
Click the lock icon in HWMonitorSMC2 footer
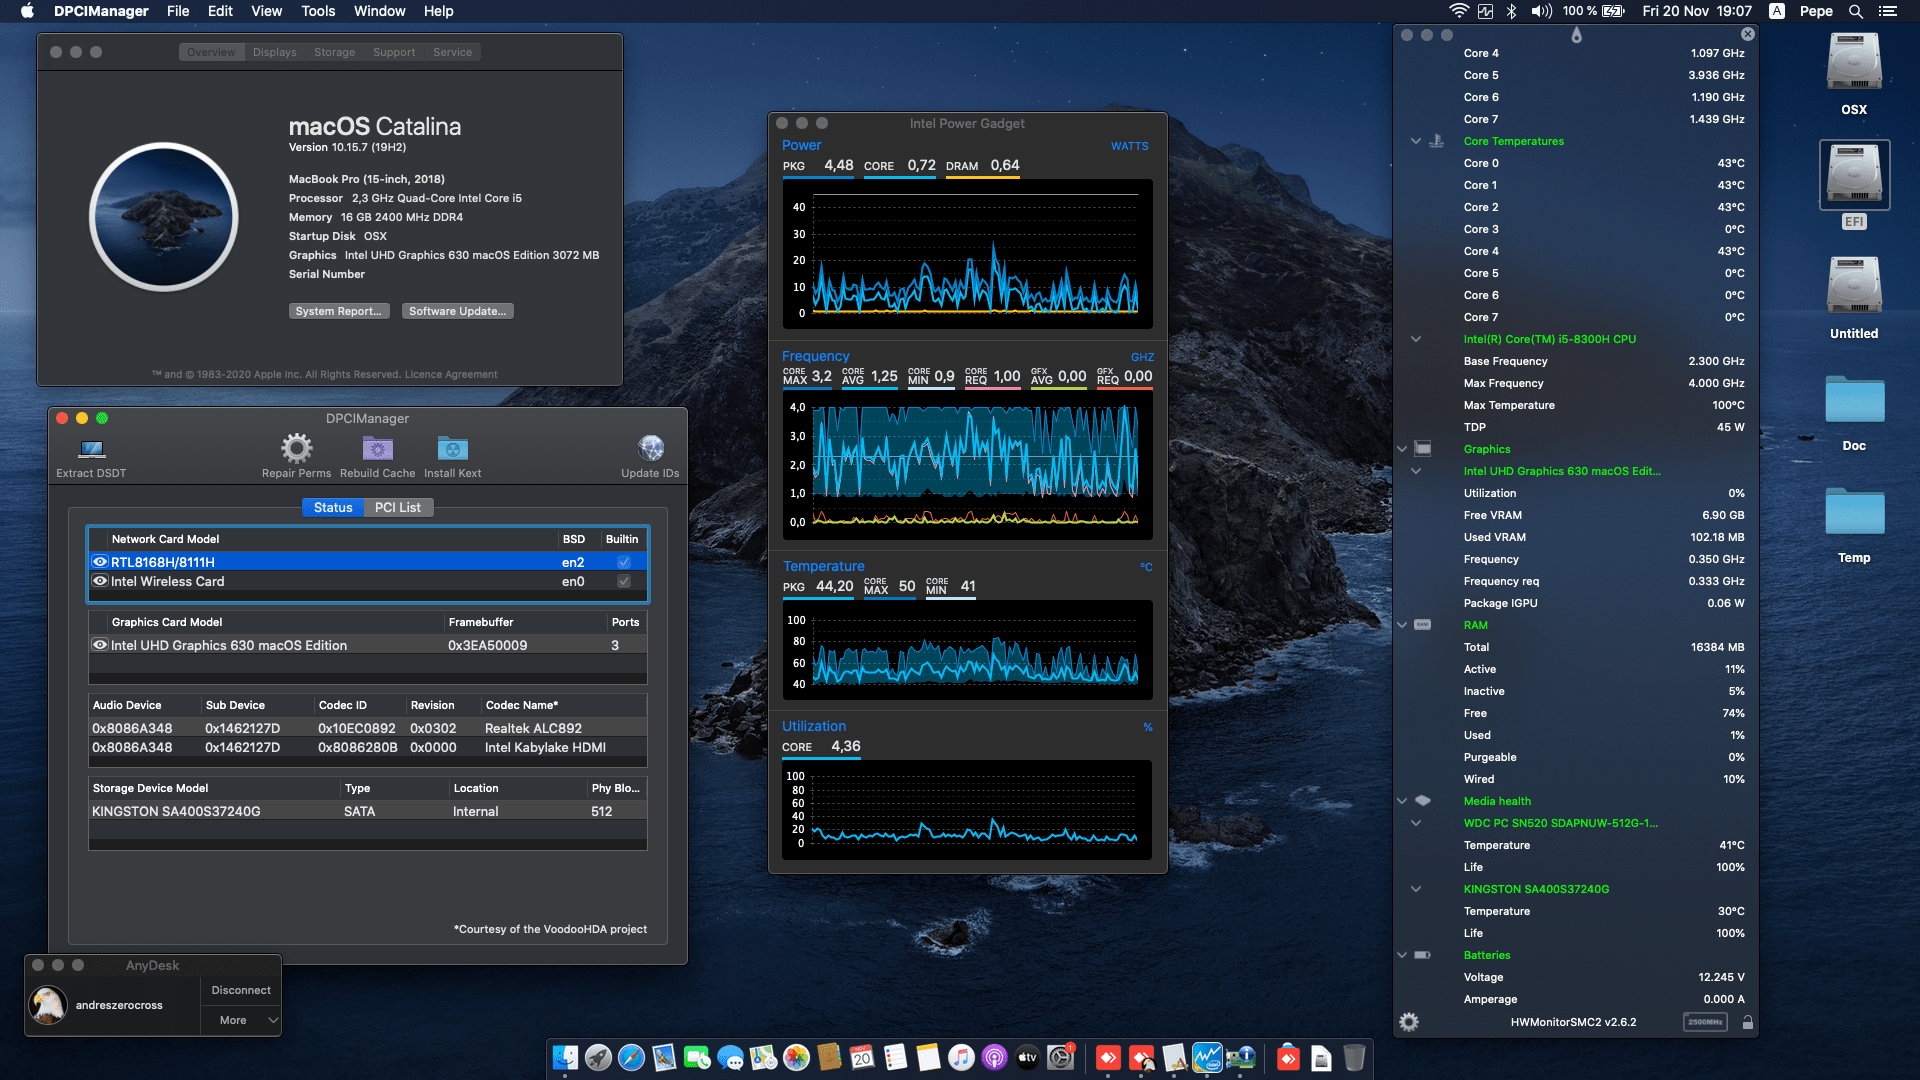coord(1747,1022)
